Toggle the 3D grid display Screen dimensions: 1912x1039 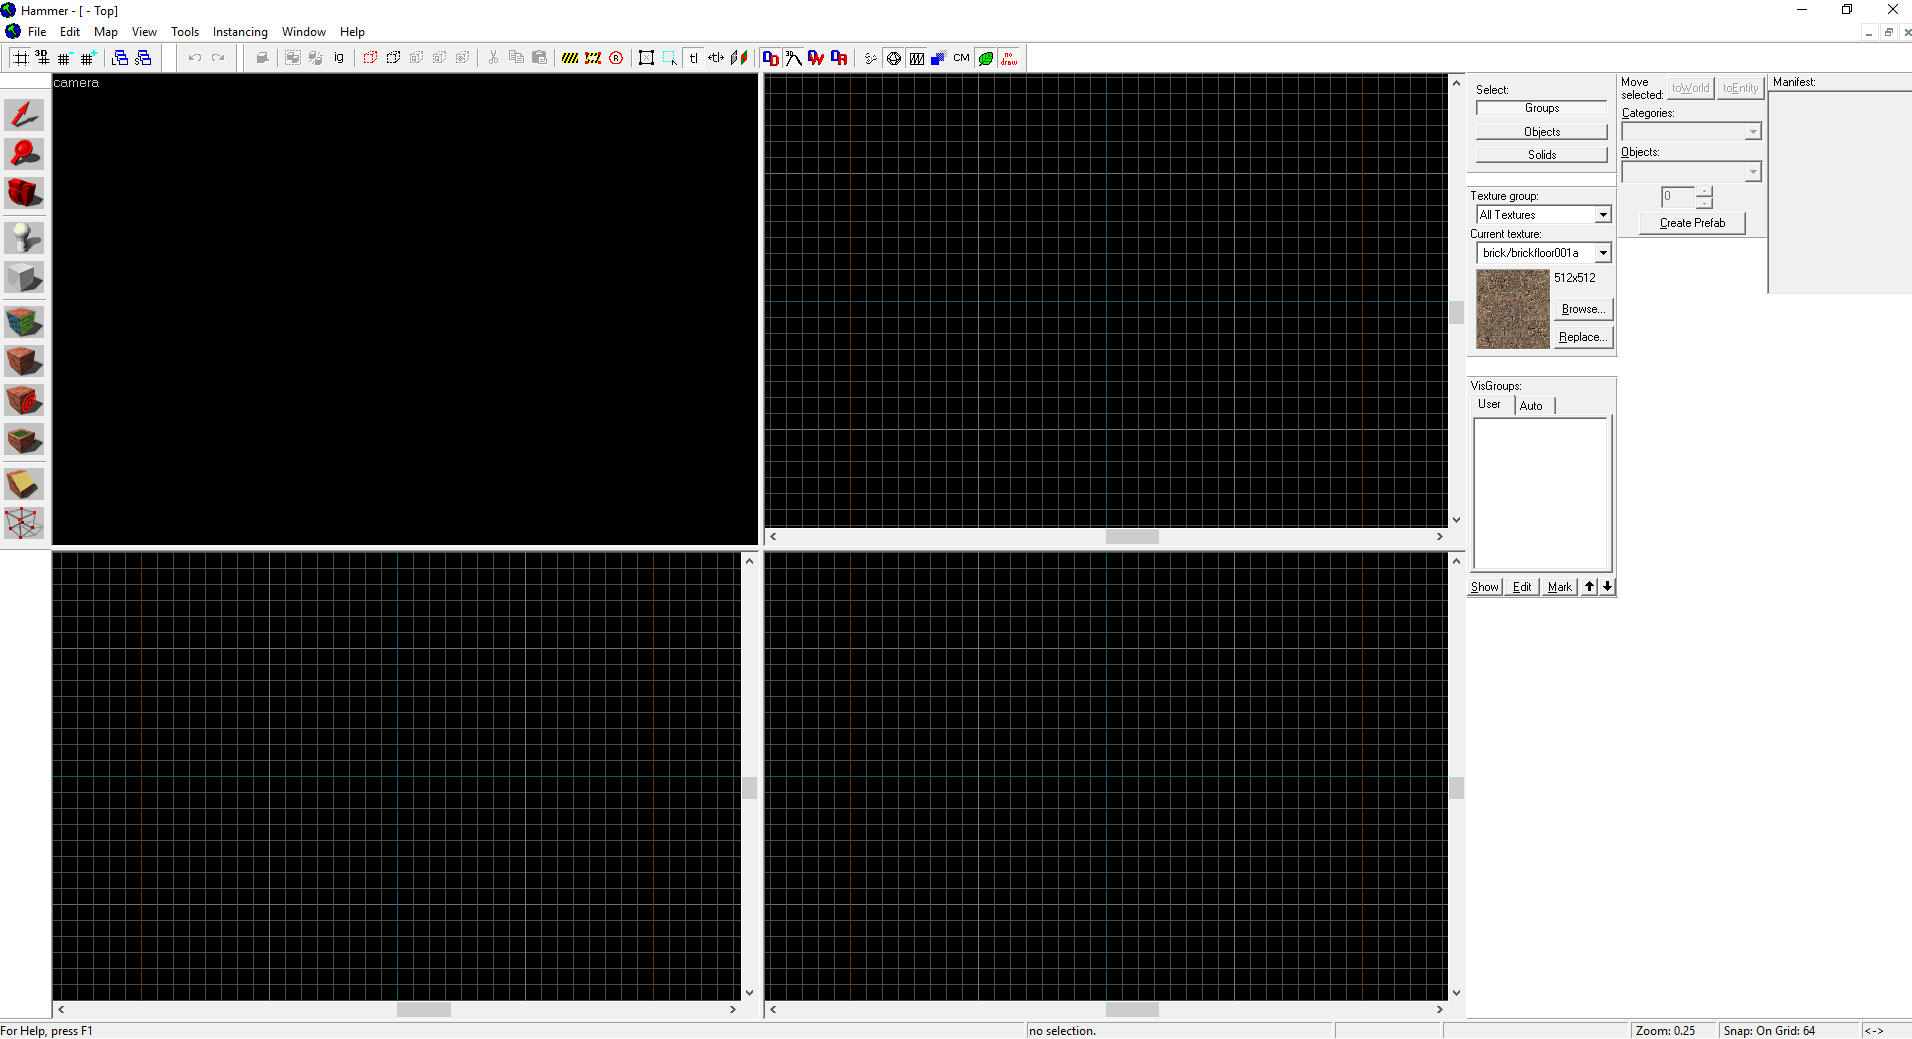[42, 58]
